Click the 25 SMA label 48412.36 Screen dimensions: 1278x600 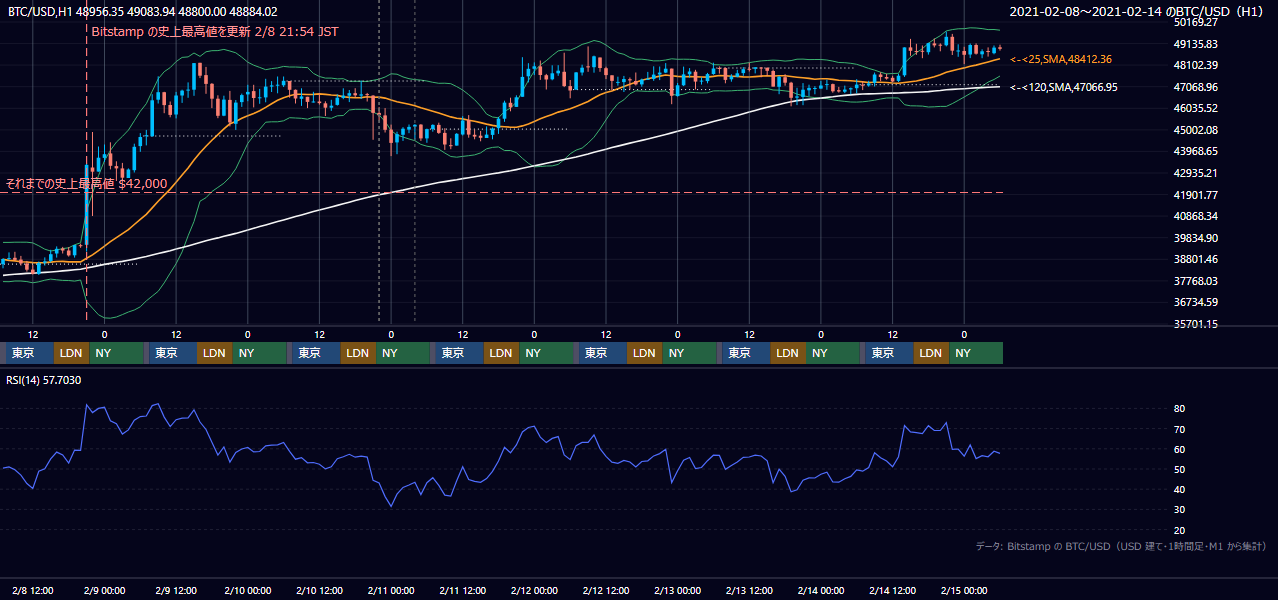click(x=1061, y=59)
